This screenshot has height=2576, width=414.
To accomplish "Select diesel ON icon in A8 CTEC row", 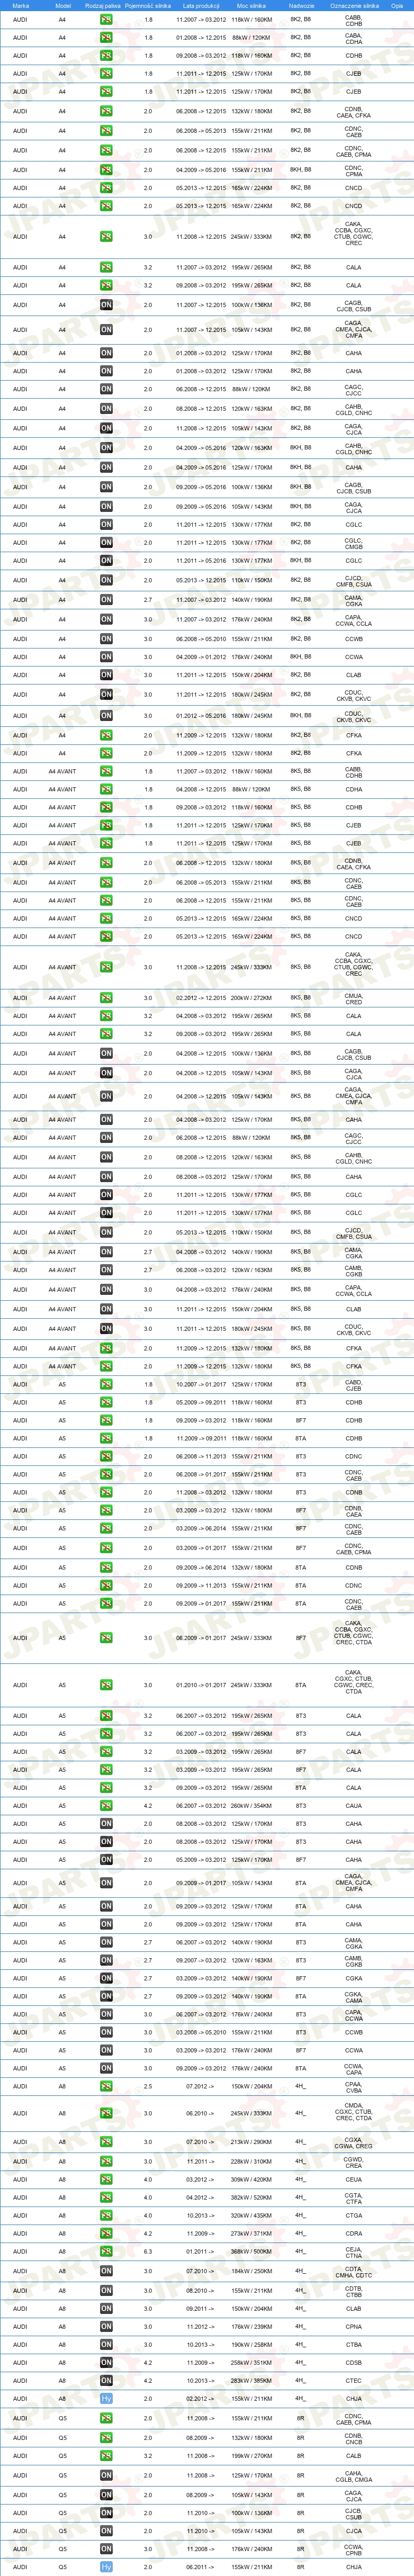I will point(106,2380).
